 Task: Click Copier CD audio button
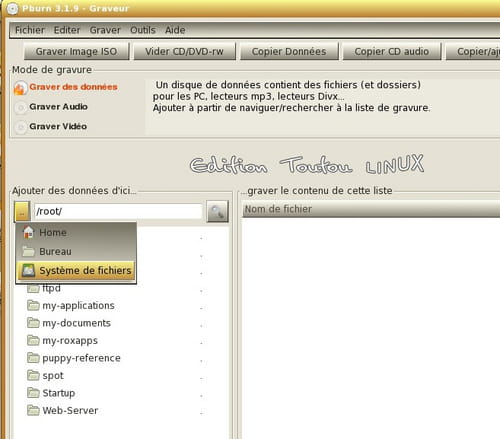click(392, 51)
